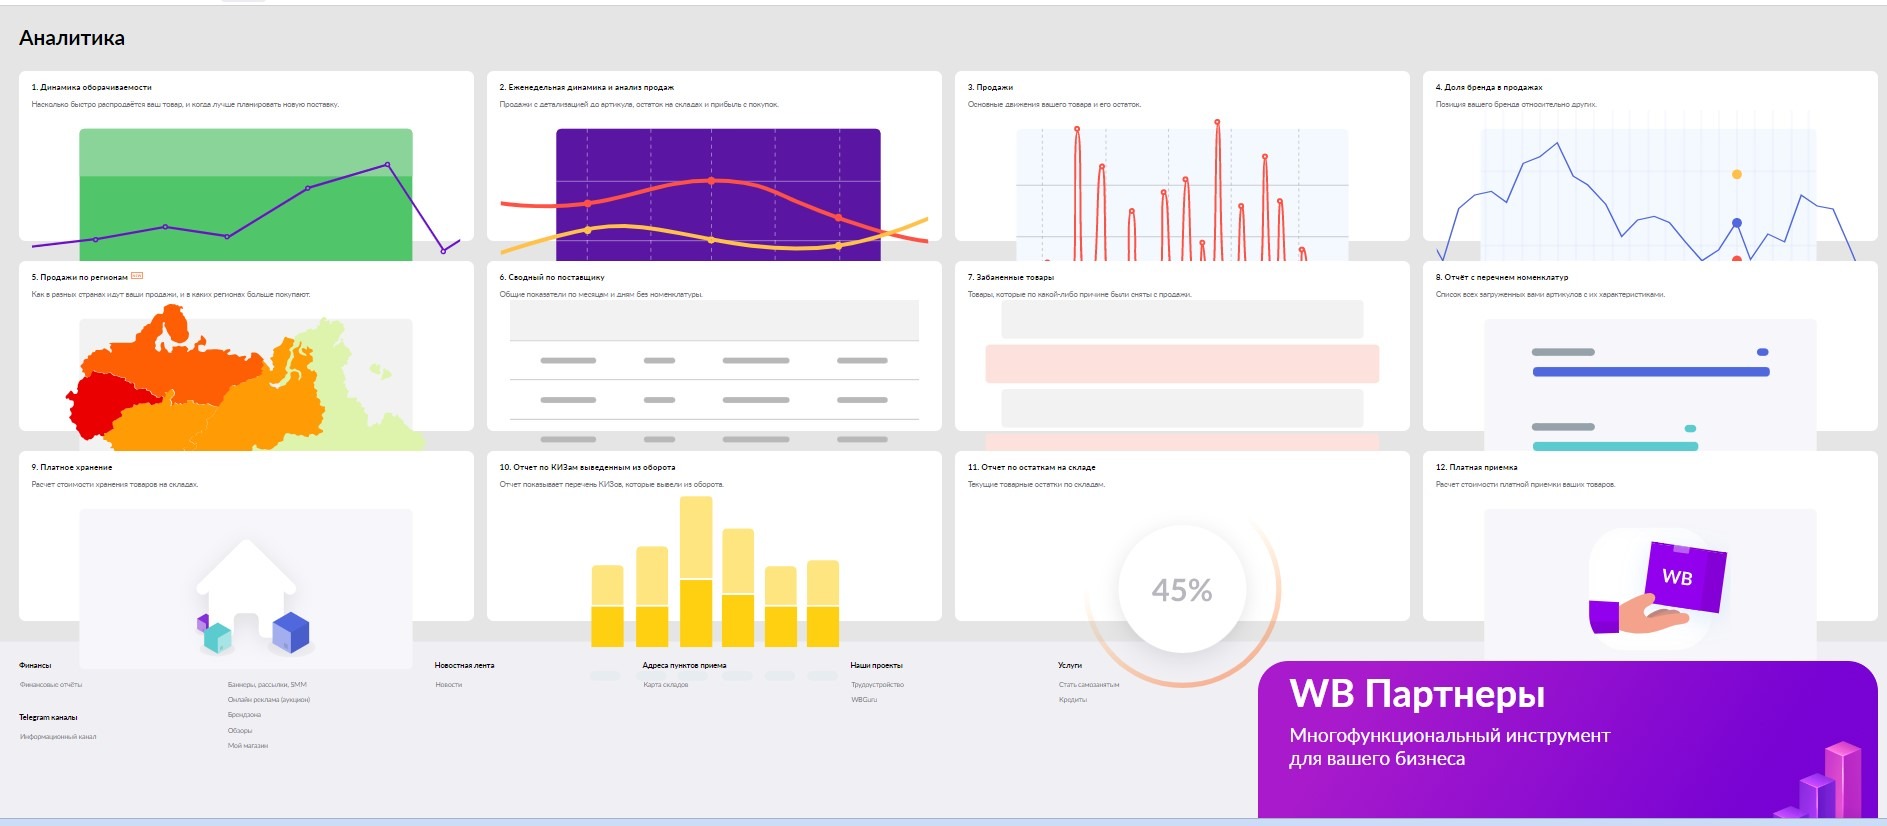Viewport: 1887px width, 826px height.
Task: Open the Продажи по регионам map card
Action: [246, 346]
